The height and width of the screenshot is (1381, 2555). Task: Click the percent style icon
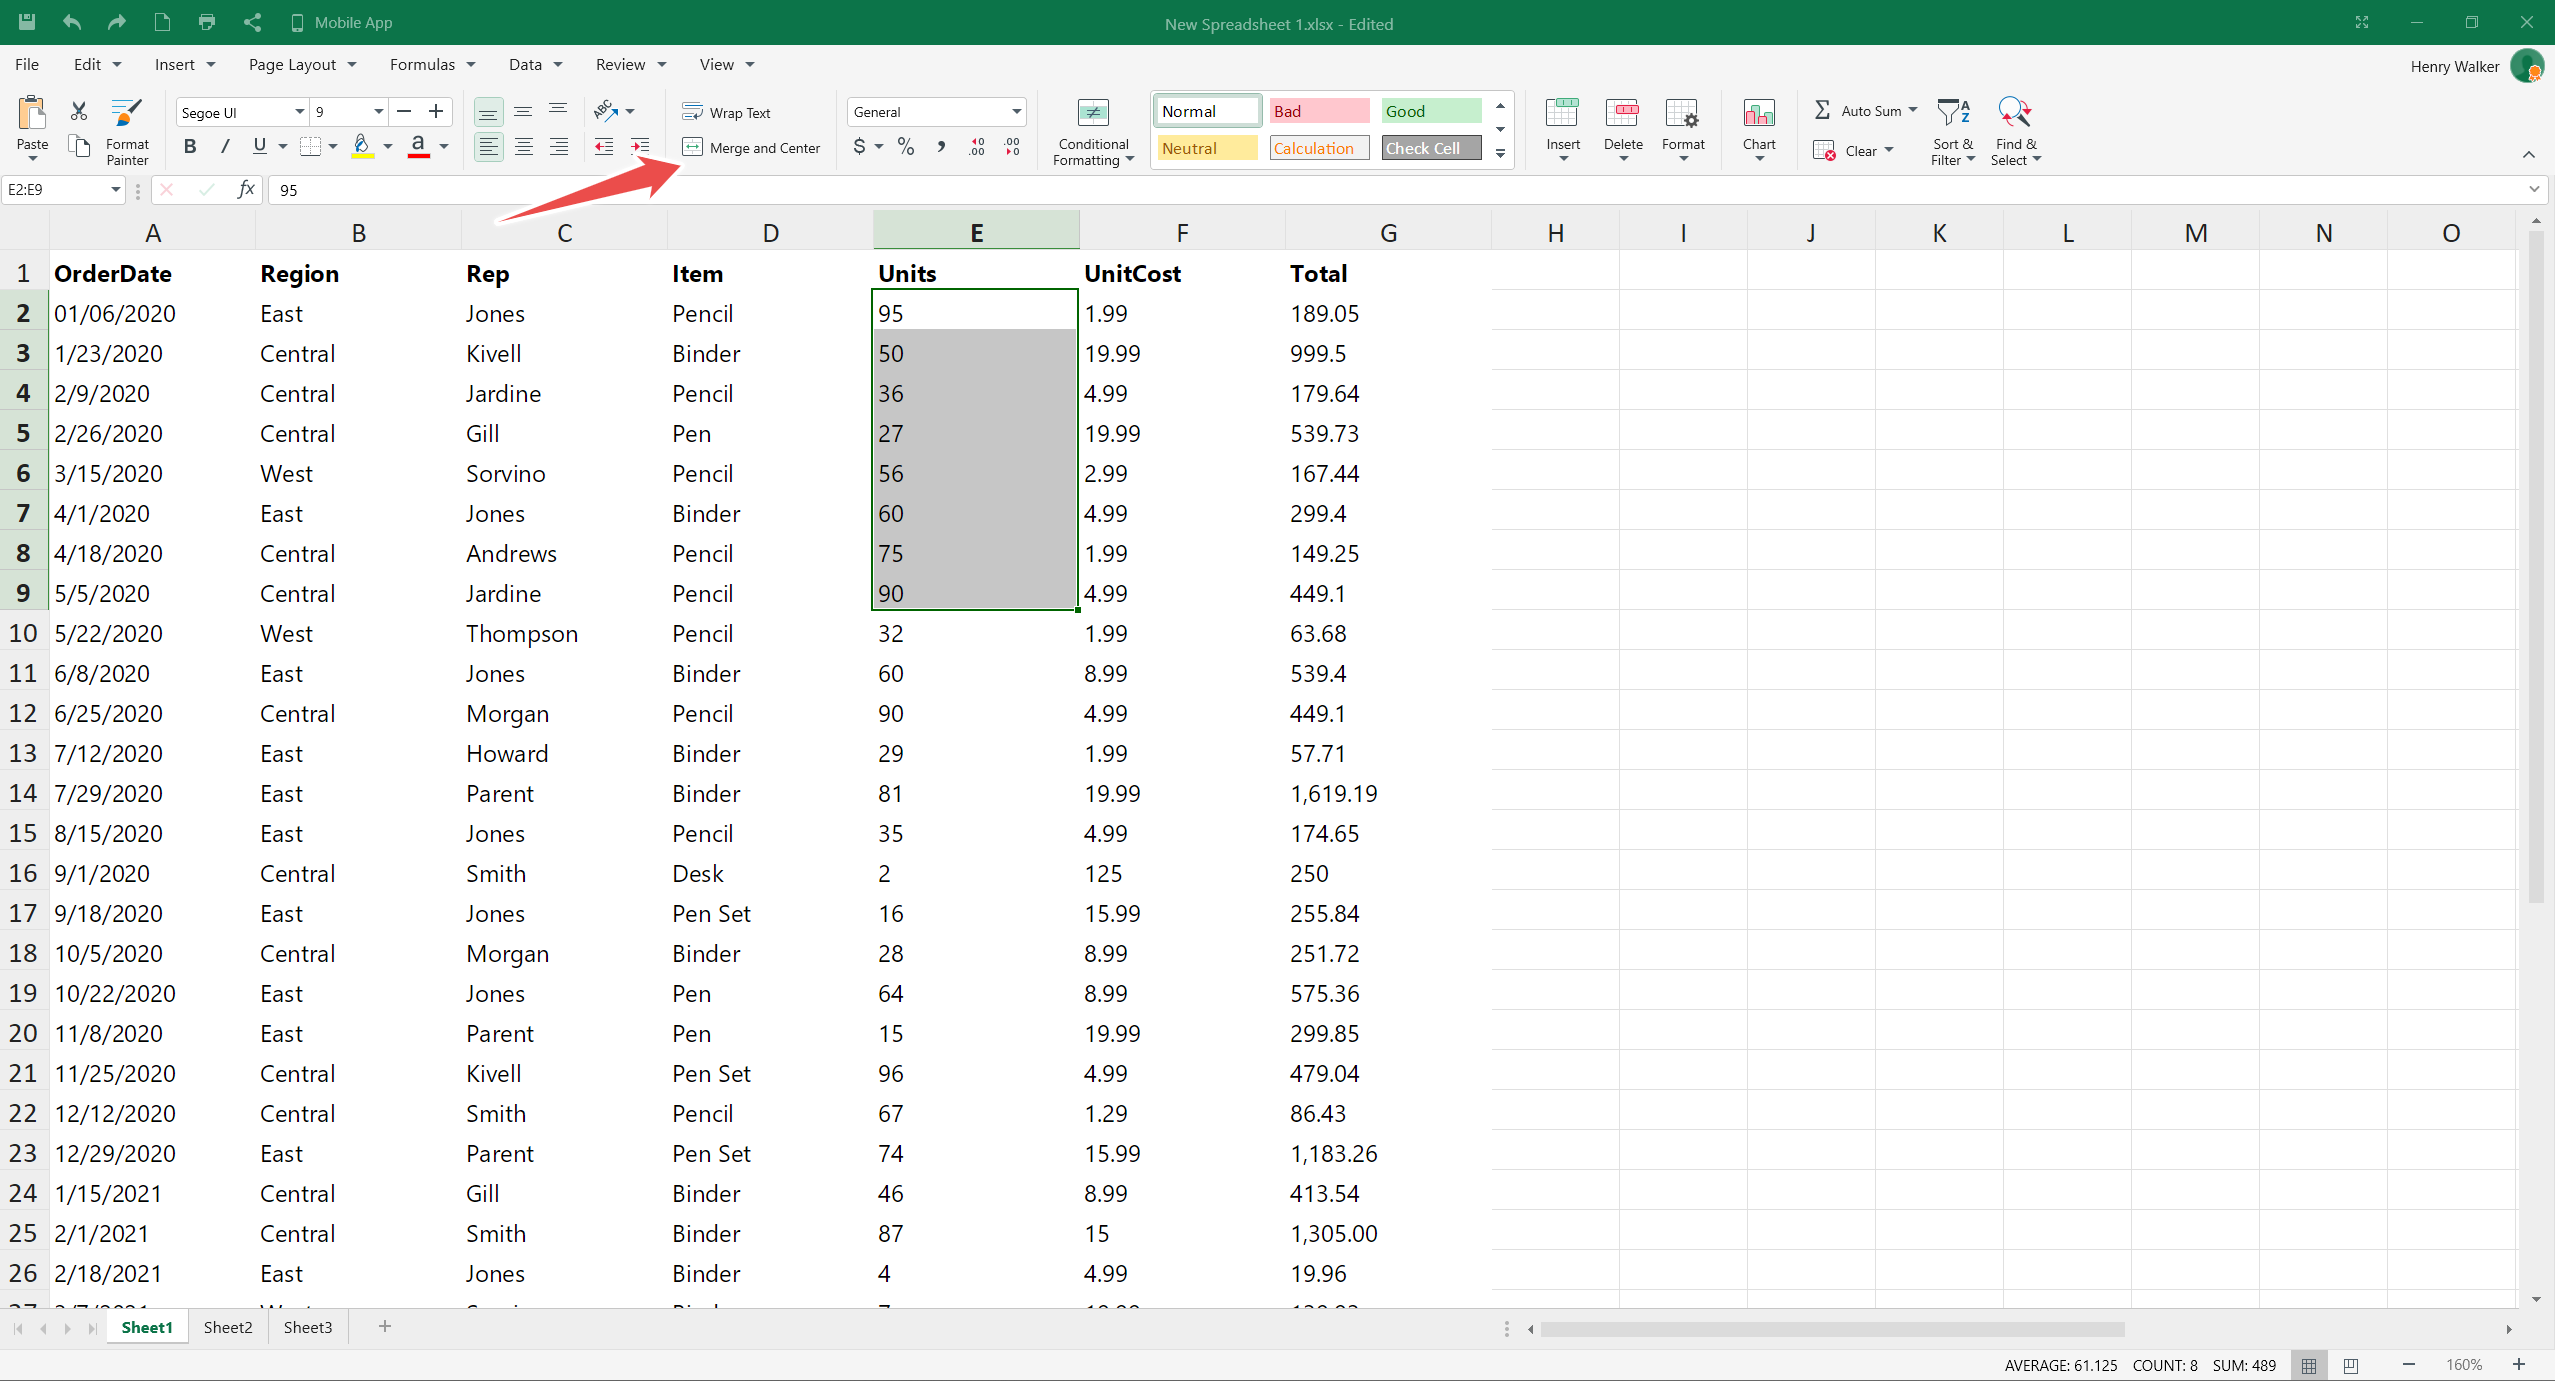pyautogui.click(x=906, y=147)
